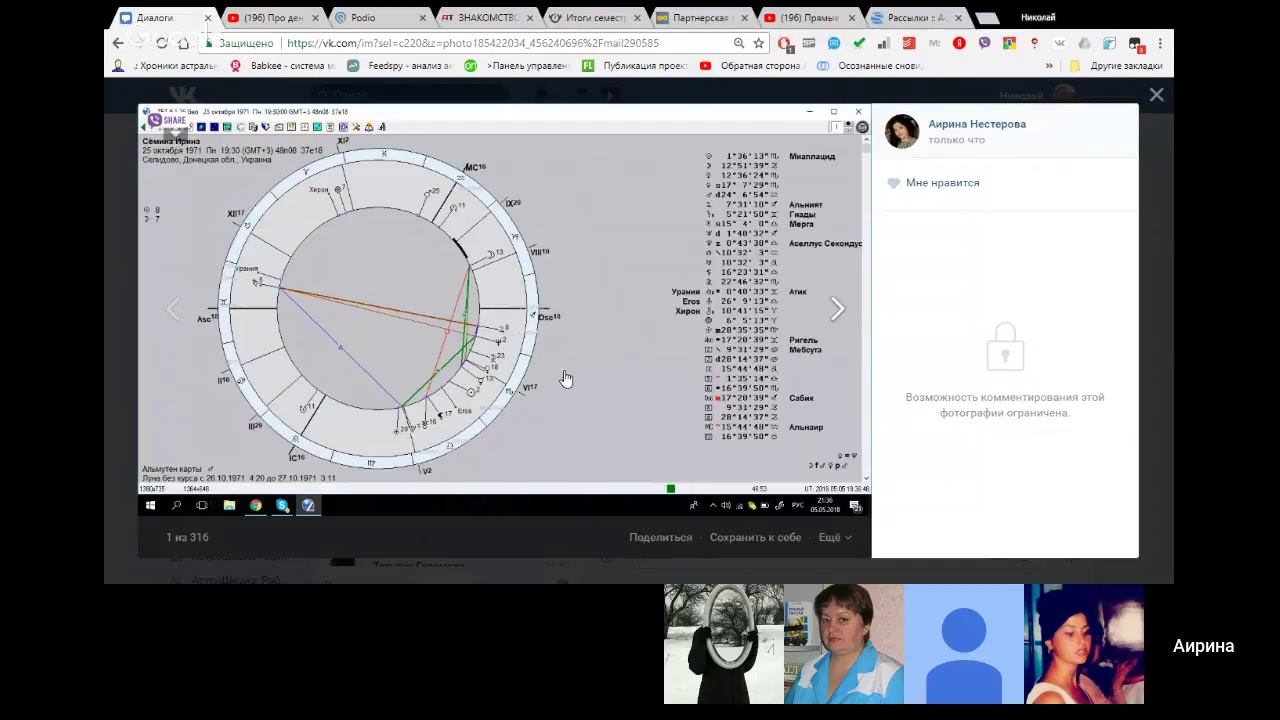Switch to 'Итоги семестра' tab

[595, 18]
